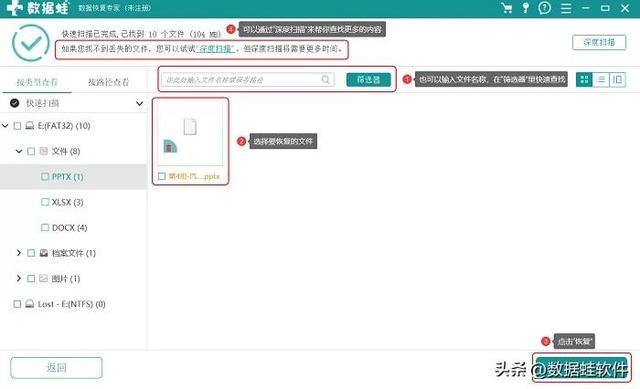This screenshot has height=389, width=640.
Task: Check the XLSX (3) checkbox
Action: [x=45, y=202]
